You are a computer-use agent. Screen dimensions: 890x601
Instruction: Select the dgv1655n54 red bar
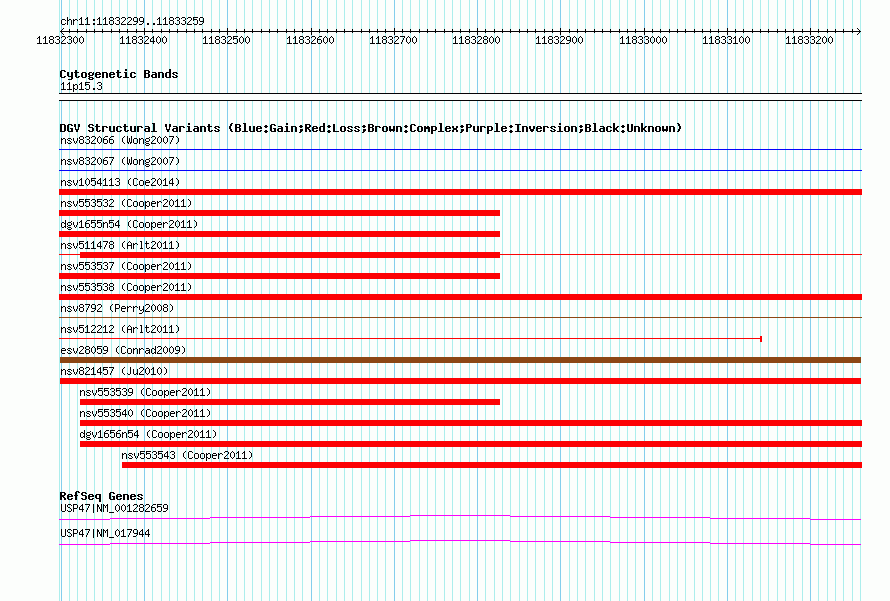pos(280,234)
